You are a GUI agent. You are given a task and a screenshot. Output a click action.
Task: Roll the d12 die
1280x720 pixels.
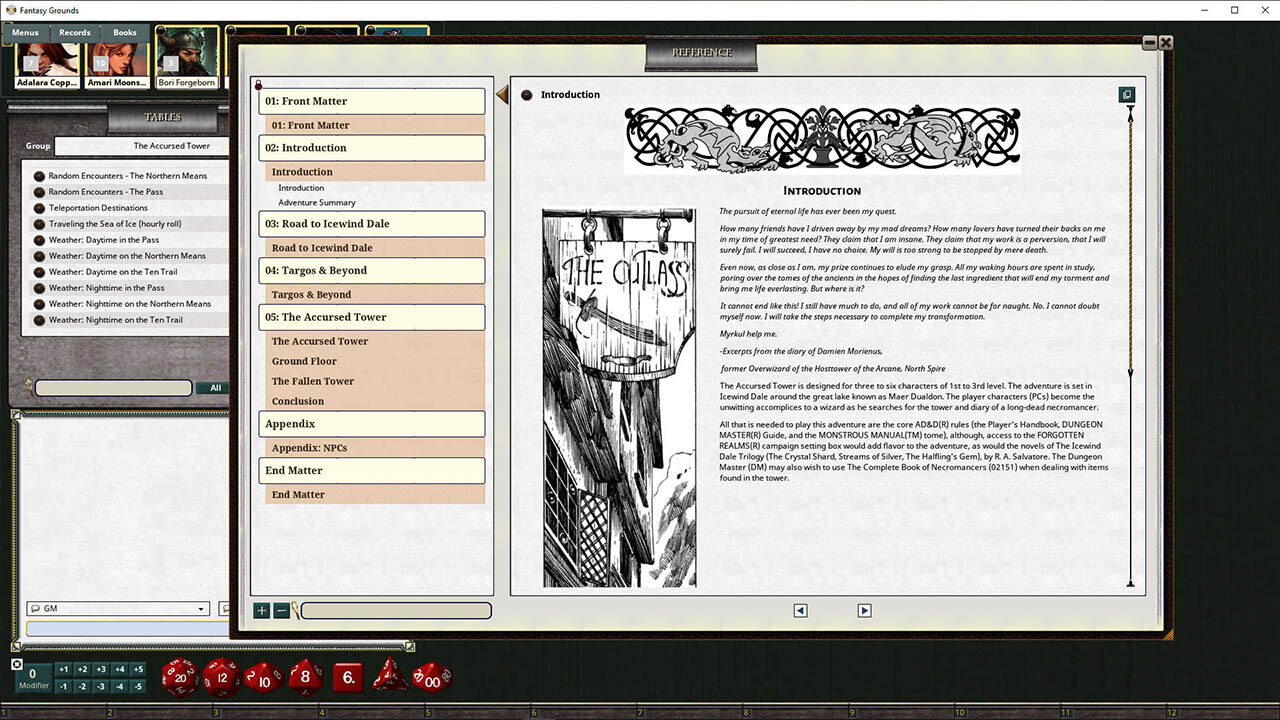point(222,677)
